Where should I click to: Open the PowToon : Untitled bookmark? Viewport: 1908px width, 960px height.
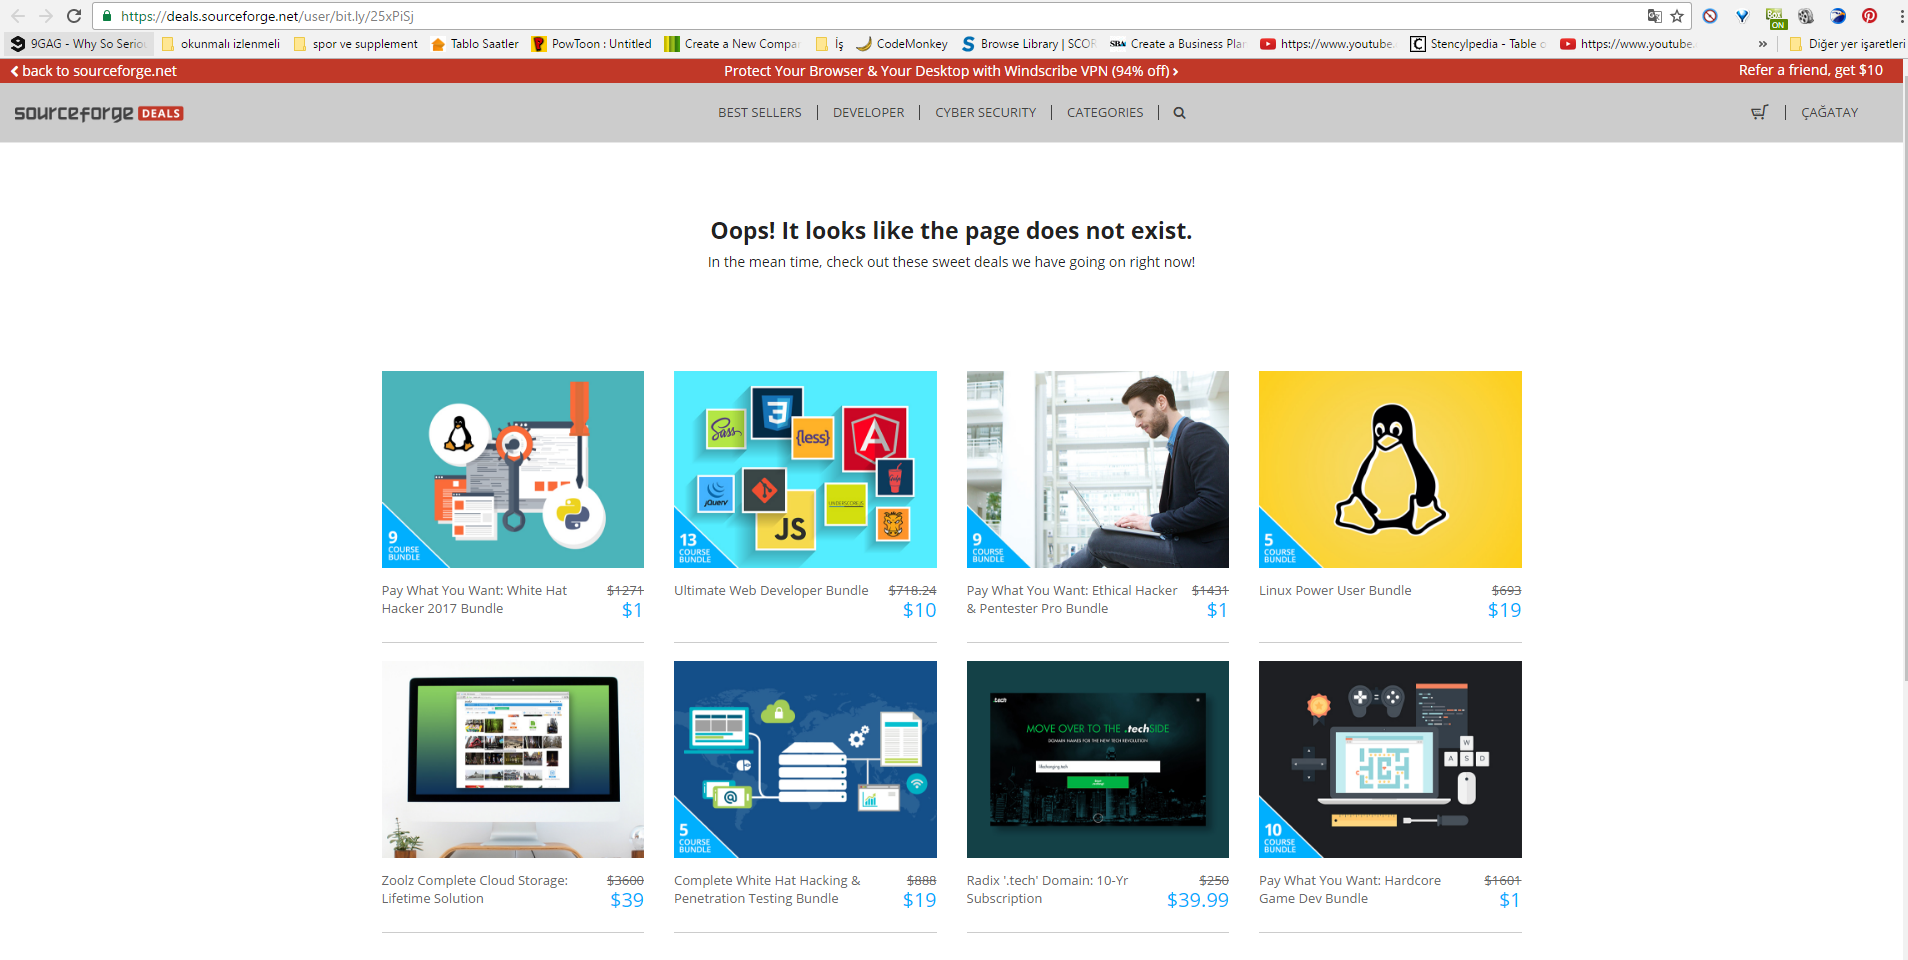pyautogui.click(x=592, y=44)
